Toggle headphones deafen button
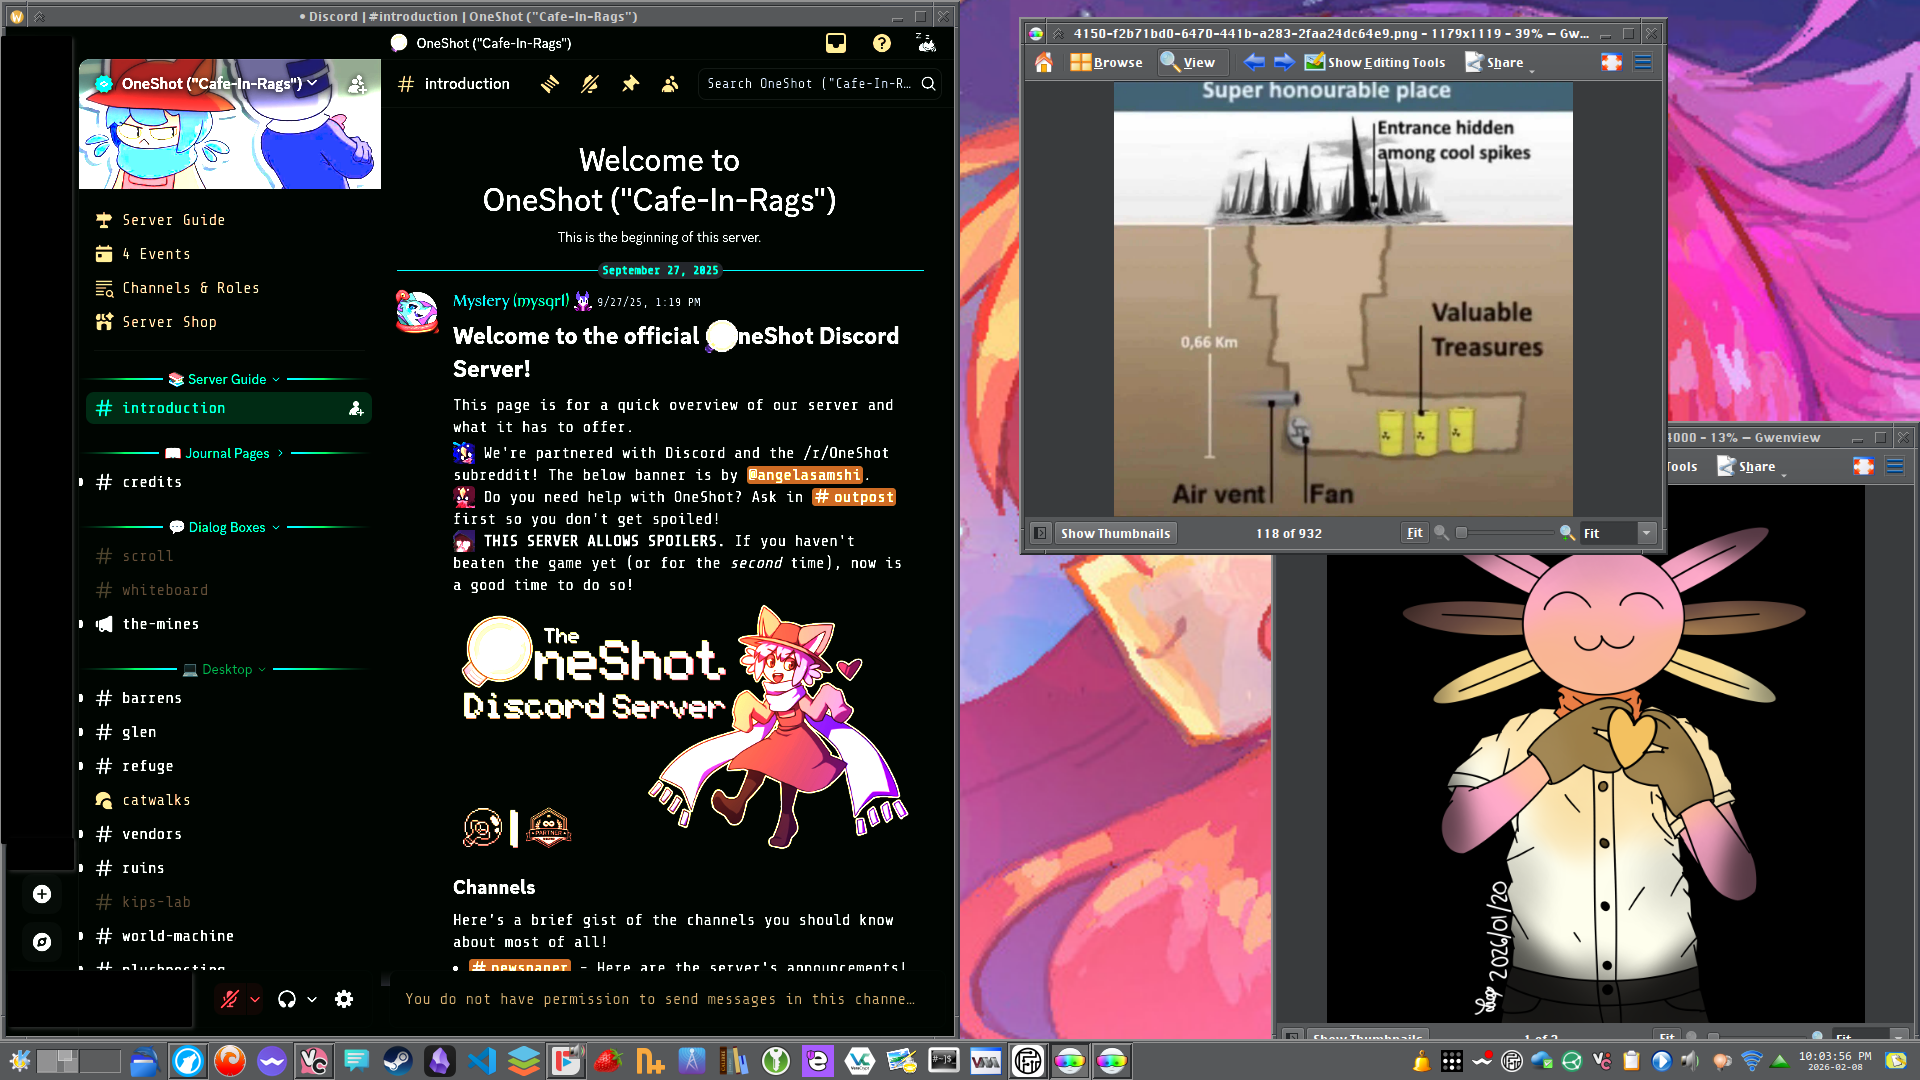The height and width of the screenshot is (1080, 1920). 287,999
